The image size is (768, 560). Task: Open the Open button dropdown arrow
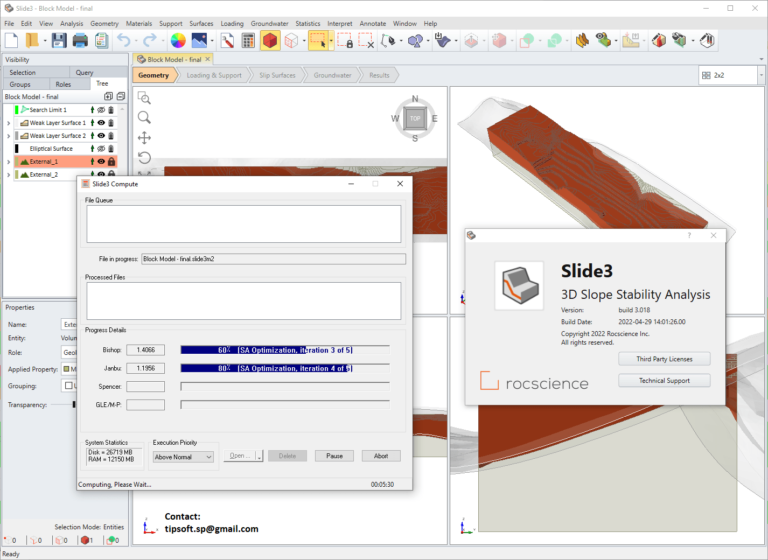pyautogui.click(x=260, y=456)
